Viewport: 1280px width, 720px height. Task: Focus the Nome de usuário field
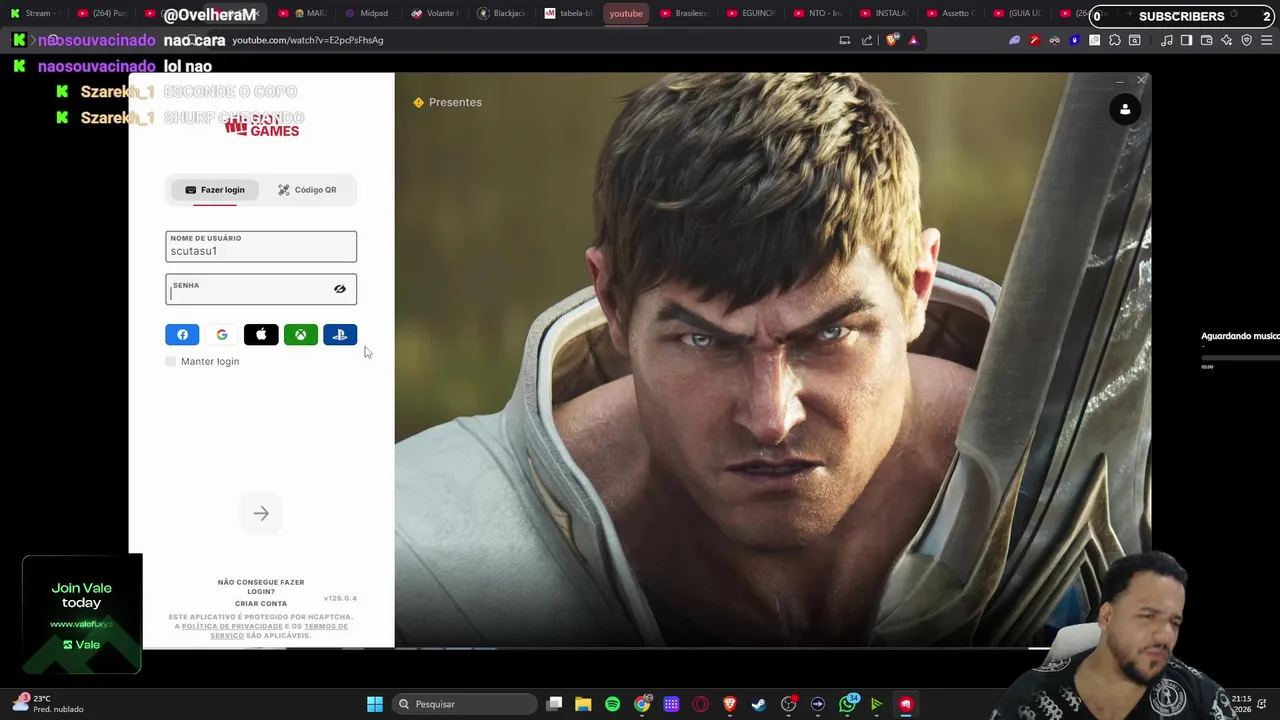coord(261,246)
